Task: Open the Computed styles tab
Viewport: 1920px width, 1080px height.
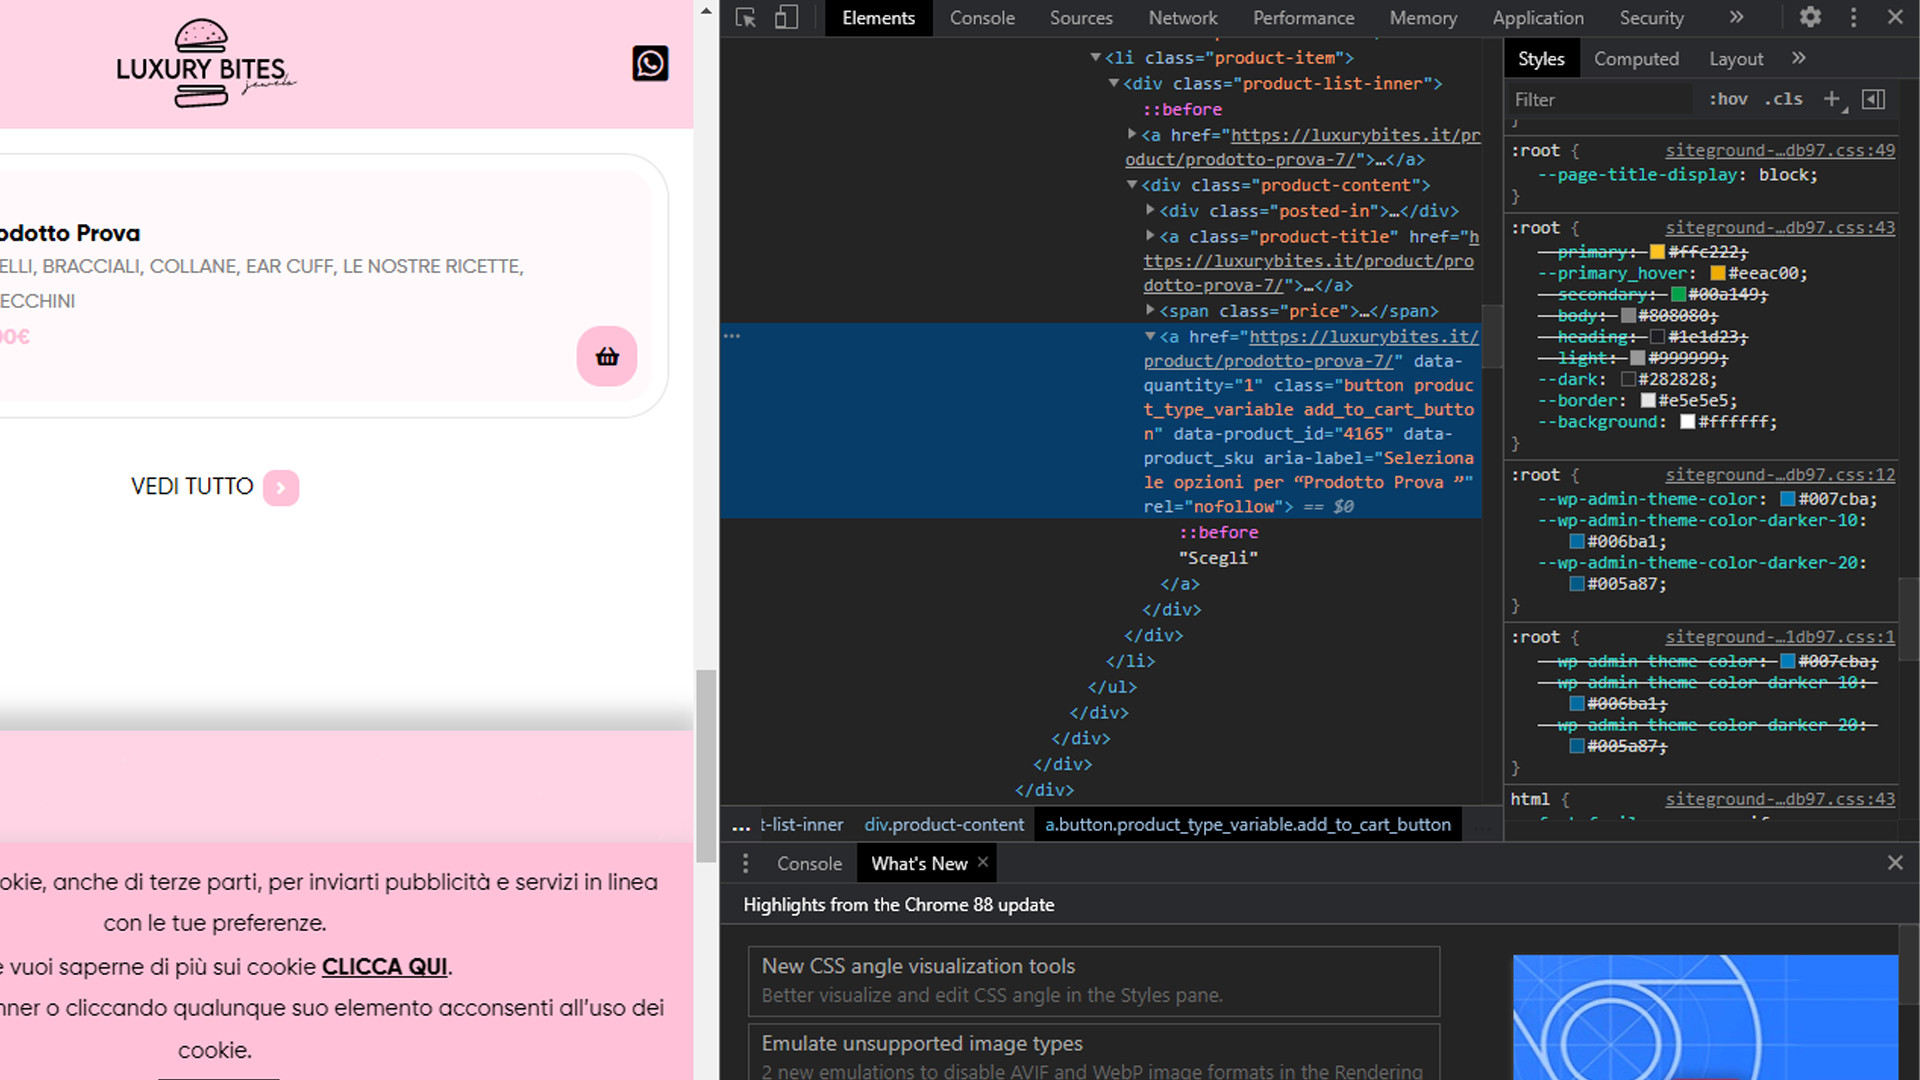Action: 1636,59
